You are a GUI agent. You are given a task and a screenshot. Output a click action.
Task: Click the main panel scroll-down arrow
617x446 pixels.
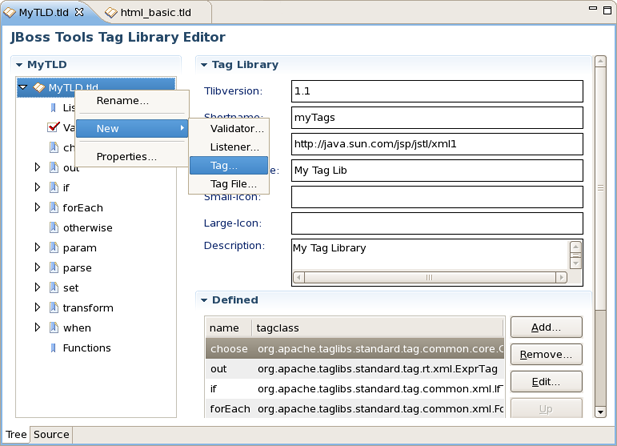coord(600,412)
